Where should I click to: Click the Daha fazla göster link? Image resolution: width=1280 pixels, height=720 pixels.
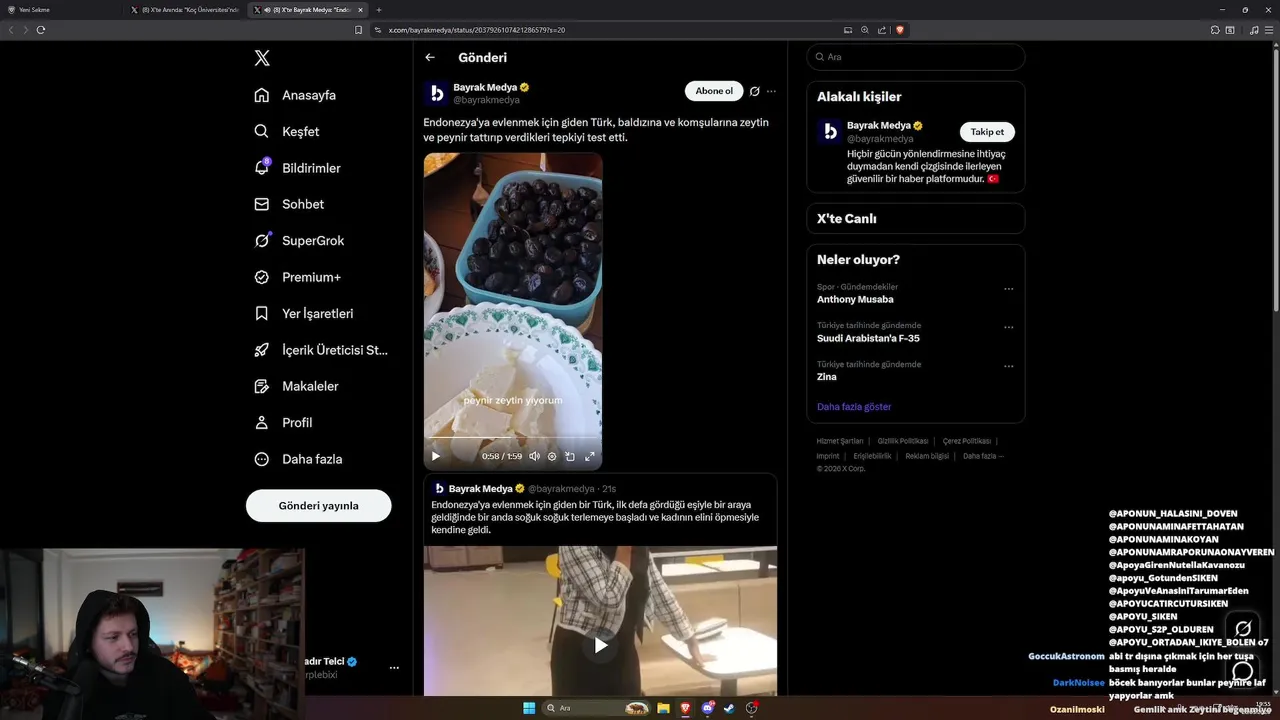point(854,407)
